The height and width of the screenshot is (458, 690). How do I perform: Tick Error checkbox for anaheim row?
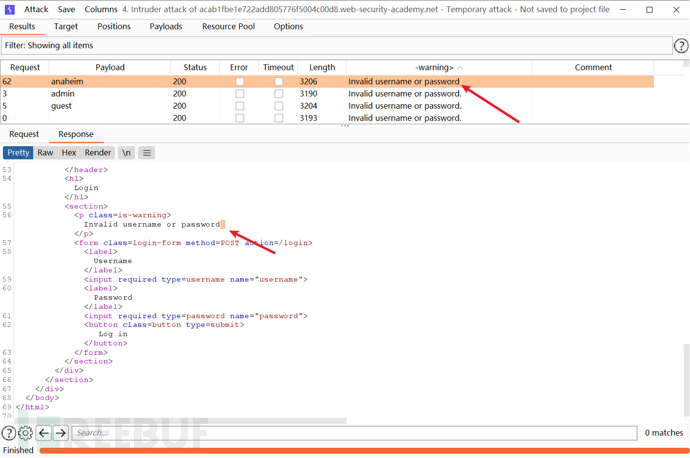pyautogui.click(x=239, y=82)
